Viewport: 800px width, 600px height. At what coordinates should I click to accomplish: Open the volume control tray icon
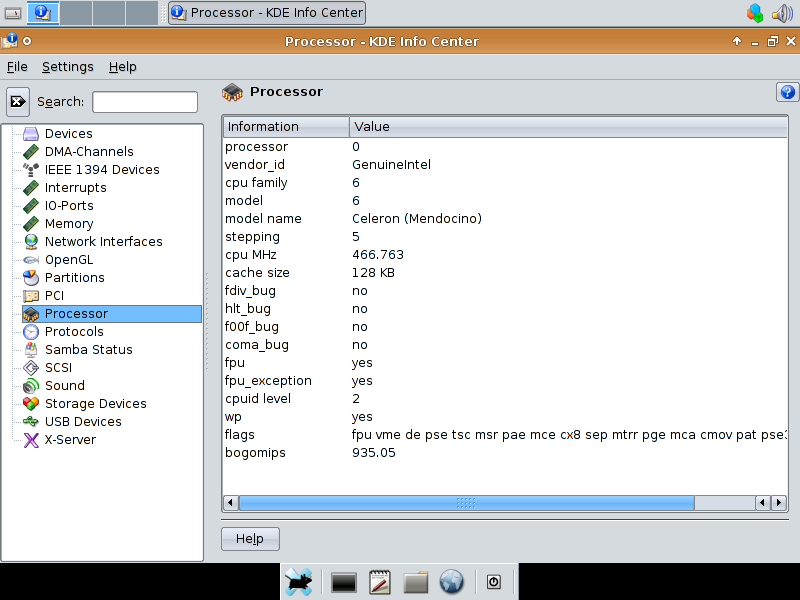(782, 13)
